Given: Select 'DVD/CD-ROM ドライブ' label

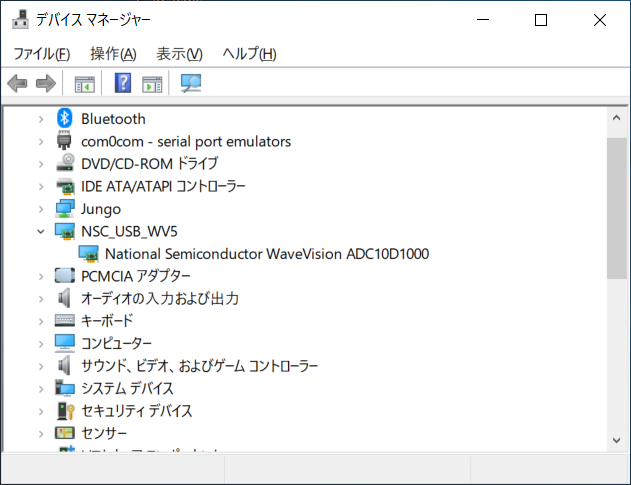Looking at the screenshot, I should (150, 164).
